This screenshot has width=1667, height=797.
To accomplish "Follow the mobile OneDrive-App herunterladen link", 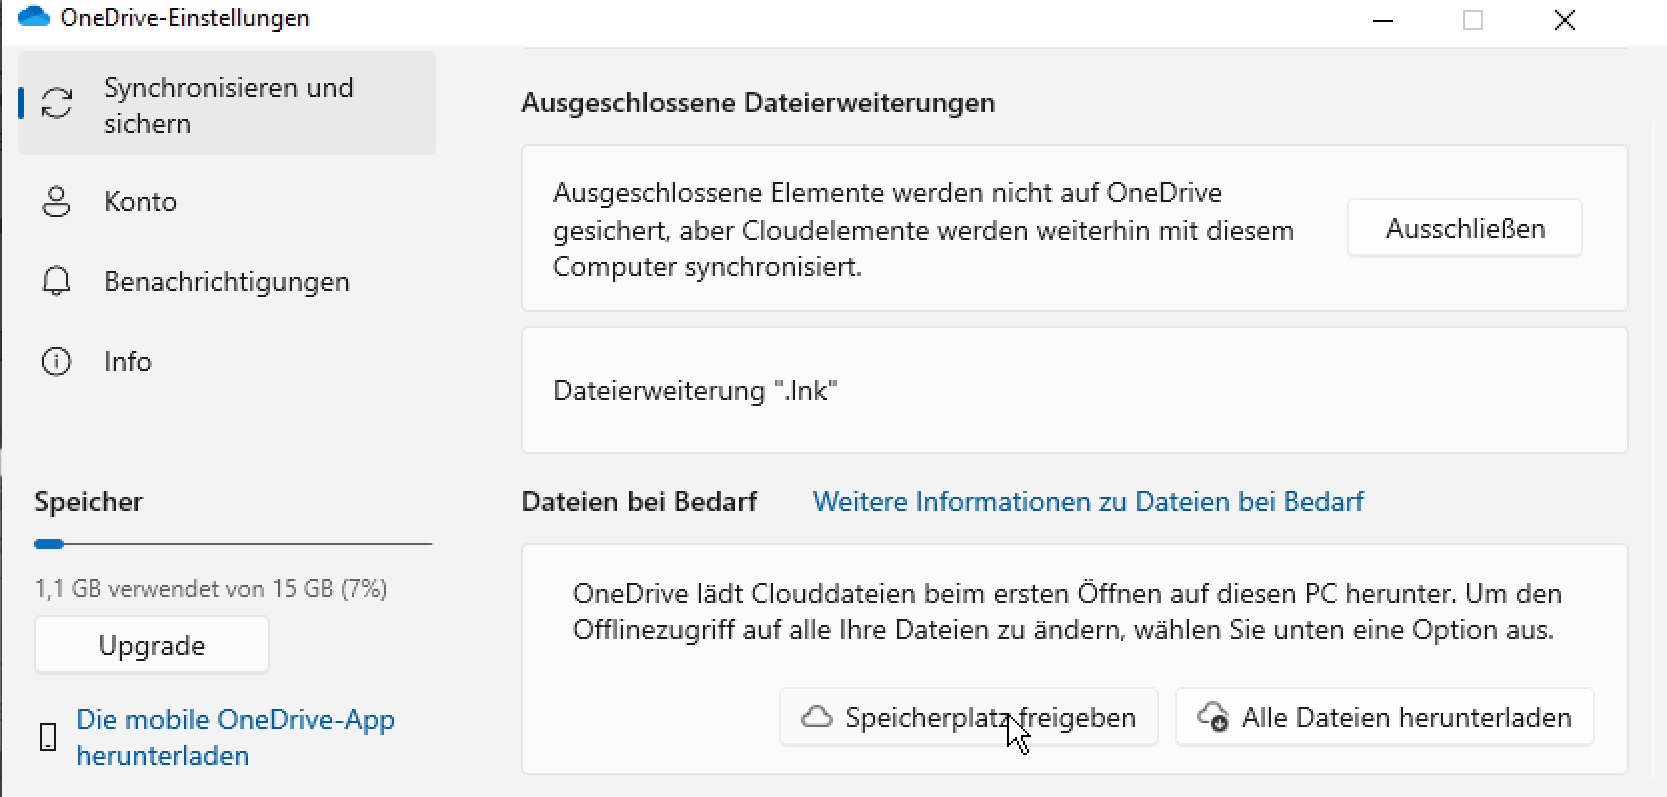I will [x=235, y=737].
